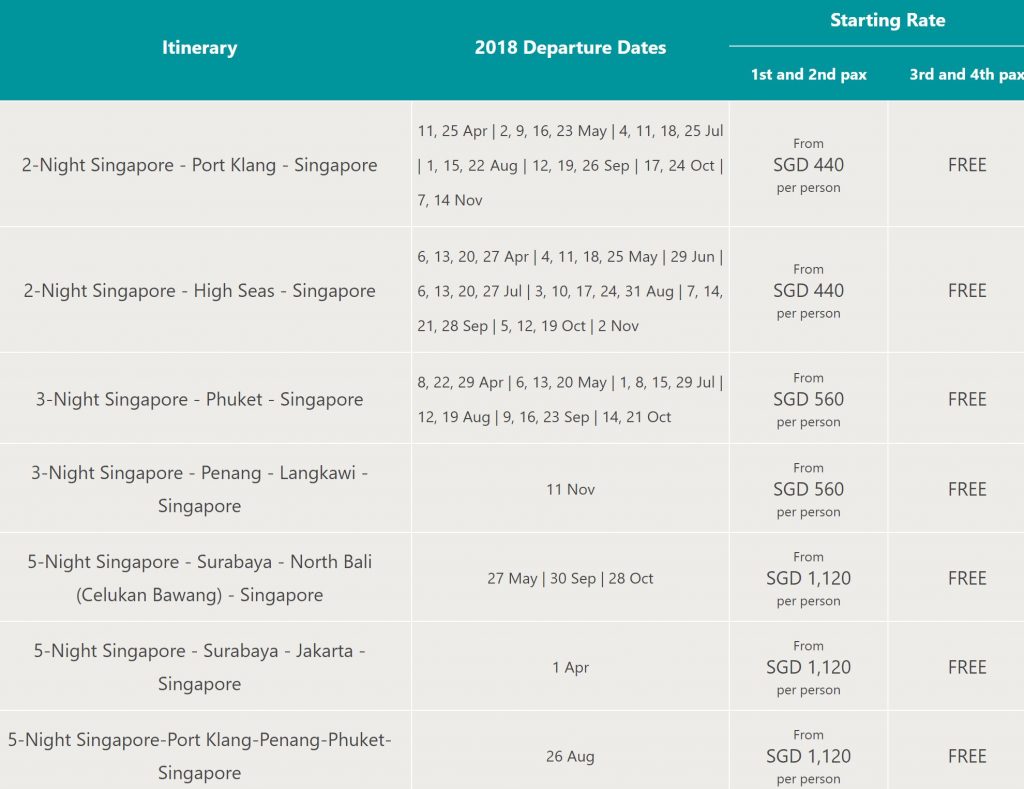Click 3-Night Penang - Langkawi itinerary
Image resolution: width=1024 pixels, height=789 pixels.
(x=200, y=489)
